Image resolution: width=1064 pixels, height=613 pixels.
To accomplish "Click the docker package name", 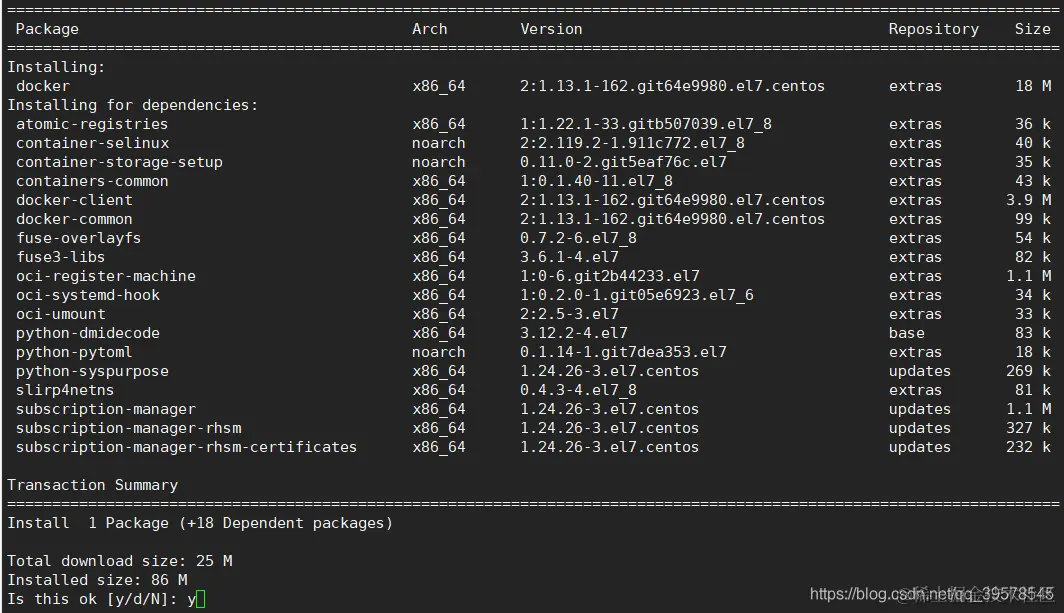I will click(43, 86).
